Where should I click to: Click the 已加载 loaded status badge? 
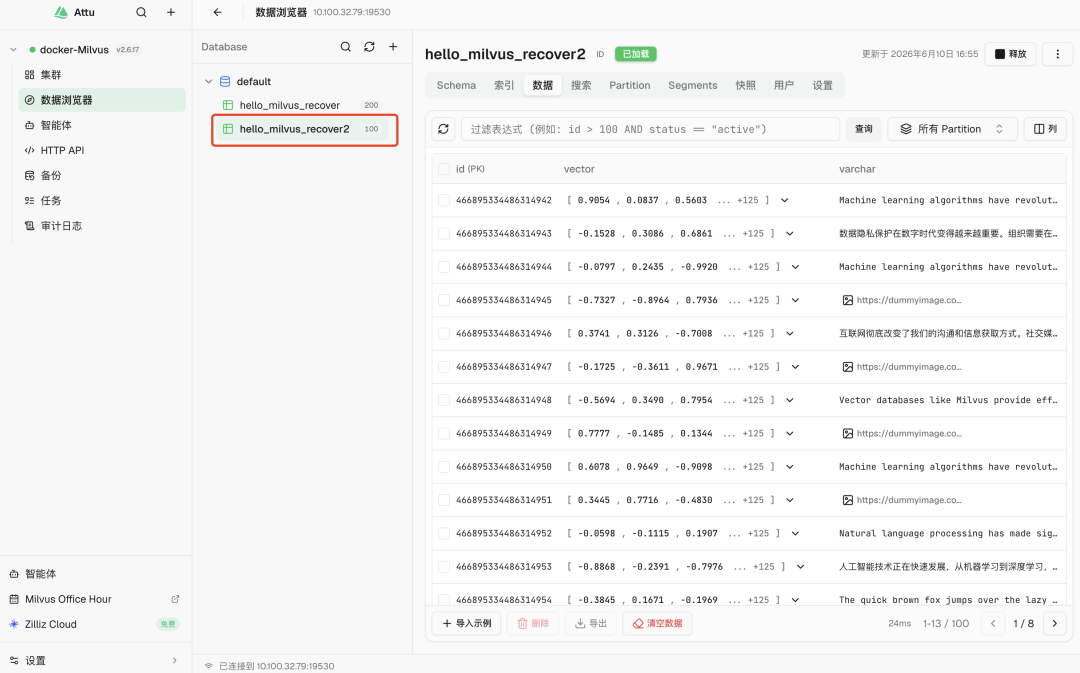click(636, 54)
